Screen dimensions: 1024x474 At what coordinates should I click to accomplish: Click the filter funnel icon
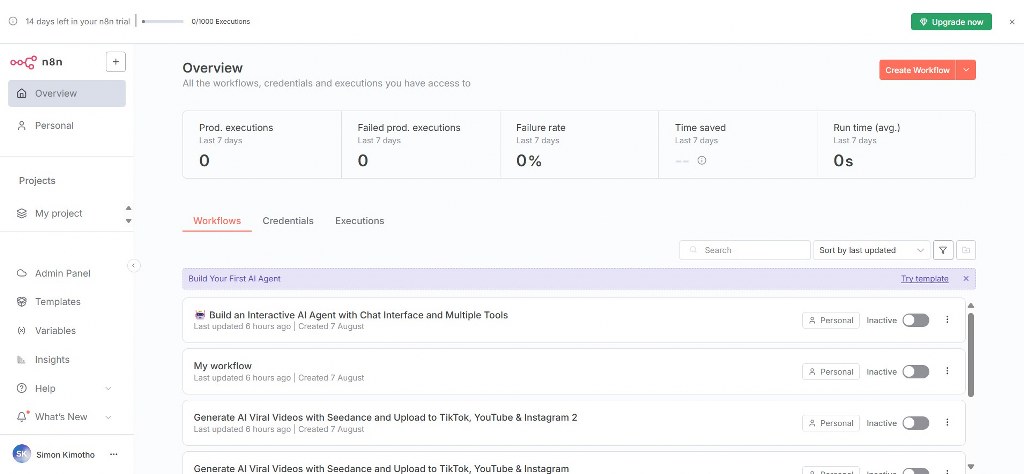pos(943,250)
